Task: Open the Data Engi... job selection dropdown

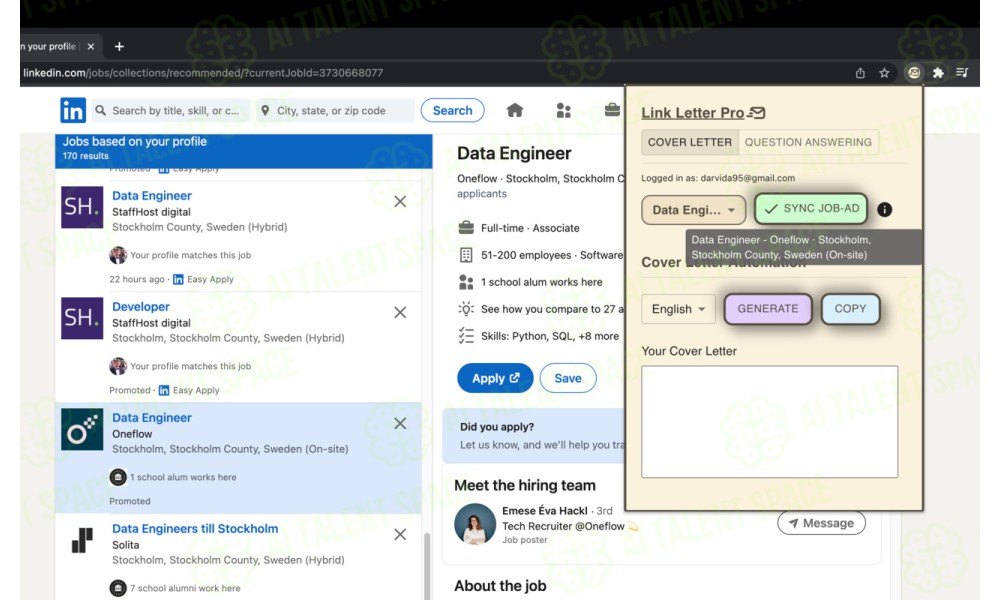Action: pyautogui.click(x=693, y=210)
